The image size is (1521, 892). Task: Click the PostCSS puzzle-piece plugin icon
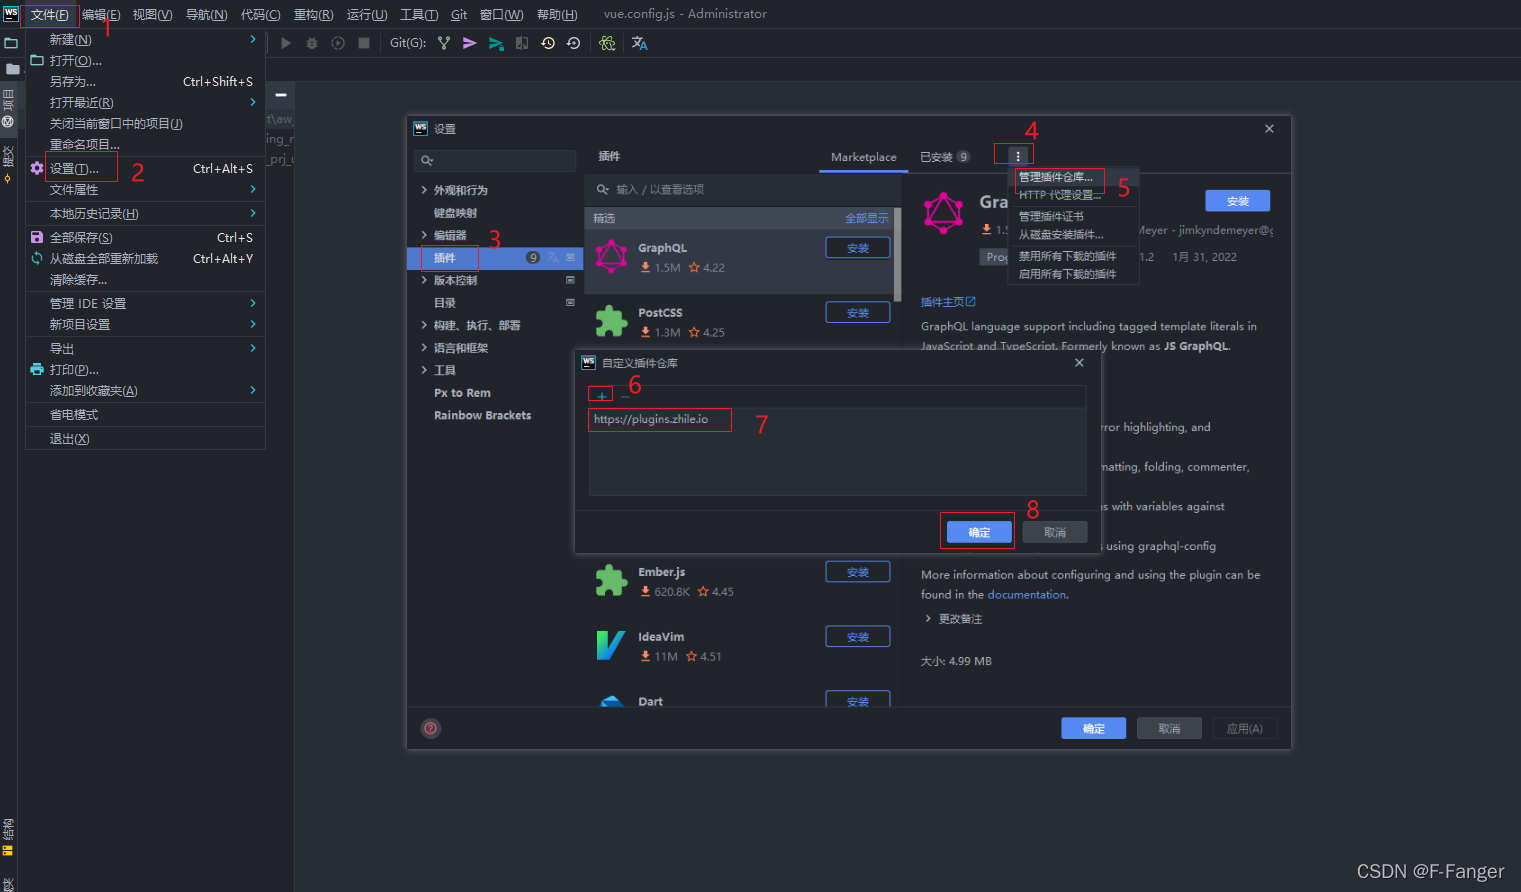coord(611,321)
